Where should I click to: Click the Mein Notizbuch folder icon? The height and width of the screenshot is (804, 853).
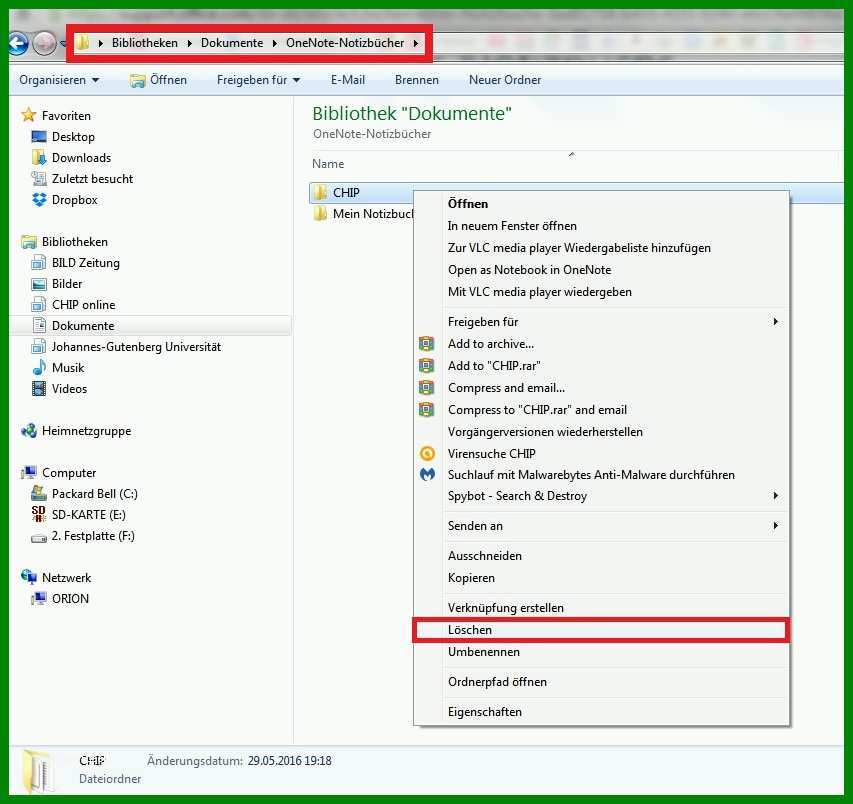(x=320, y=213)
